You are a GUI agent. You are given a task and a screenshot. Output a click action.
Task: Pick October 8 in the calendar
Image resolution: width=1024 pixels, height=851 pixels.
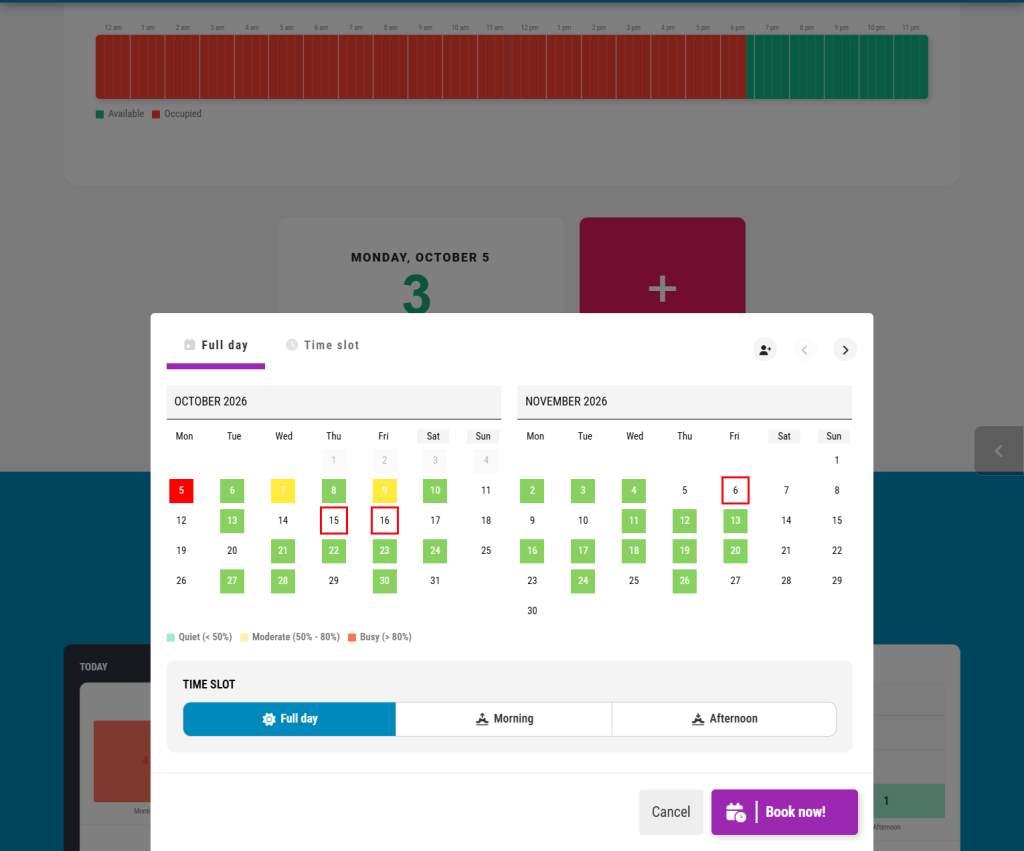pyautogui.click(x=334, y=490)
